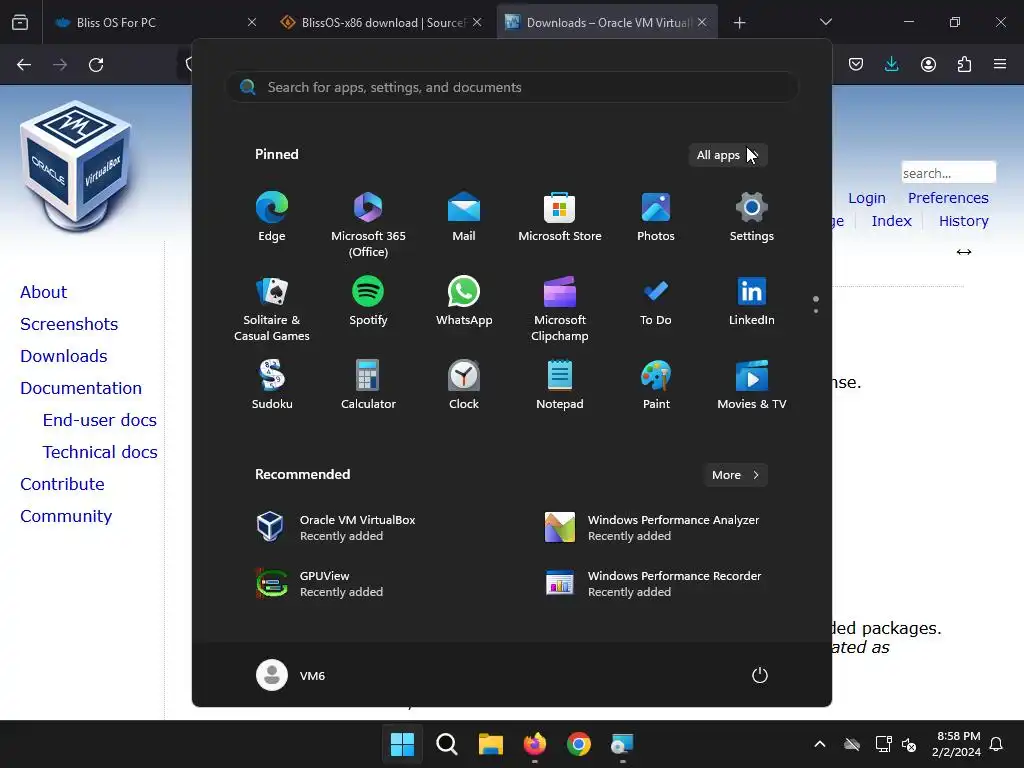1024x768 pixels.
Task: Open Firefox hamburger application menu
Action: coord(1000,64)
